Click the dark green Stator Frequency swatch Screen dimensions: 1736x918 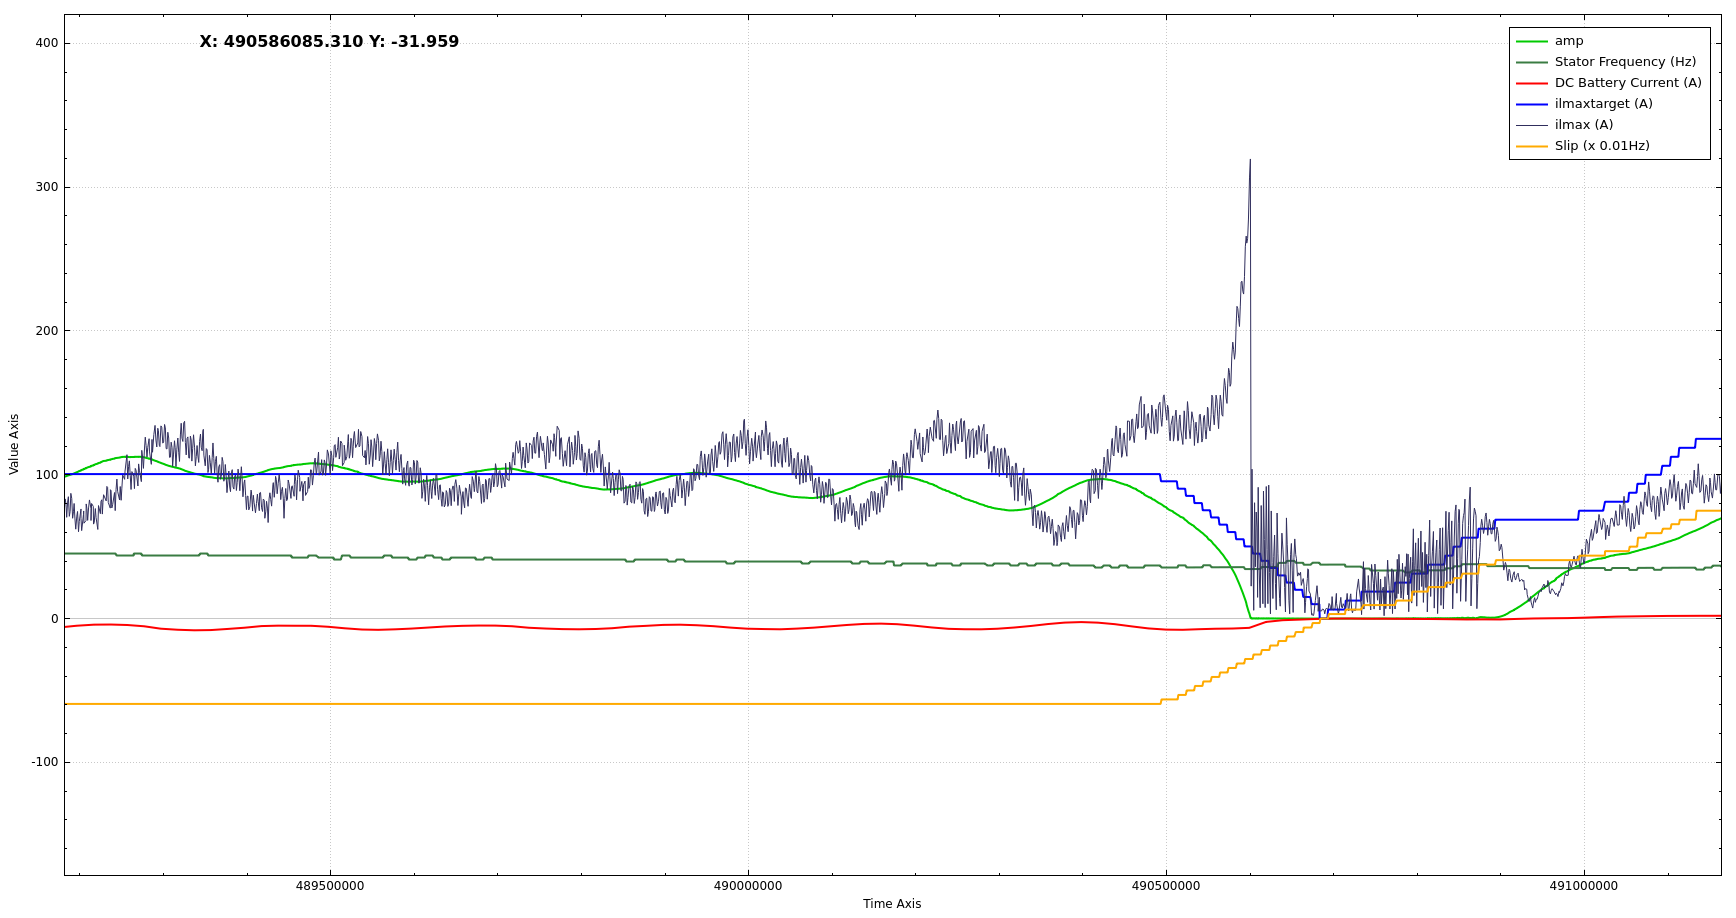click(1531, 62)
